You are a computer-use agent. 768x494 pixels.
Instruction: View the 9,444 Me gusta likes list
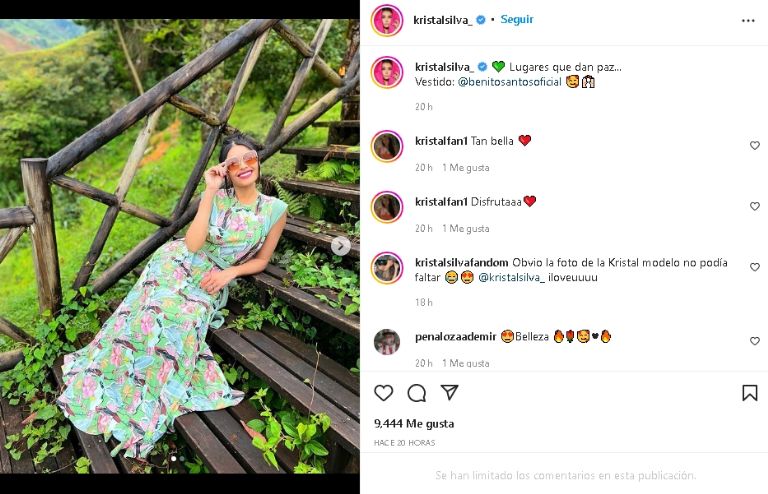[414, 424]
